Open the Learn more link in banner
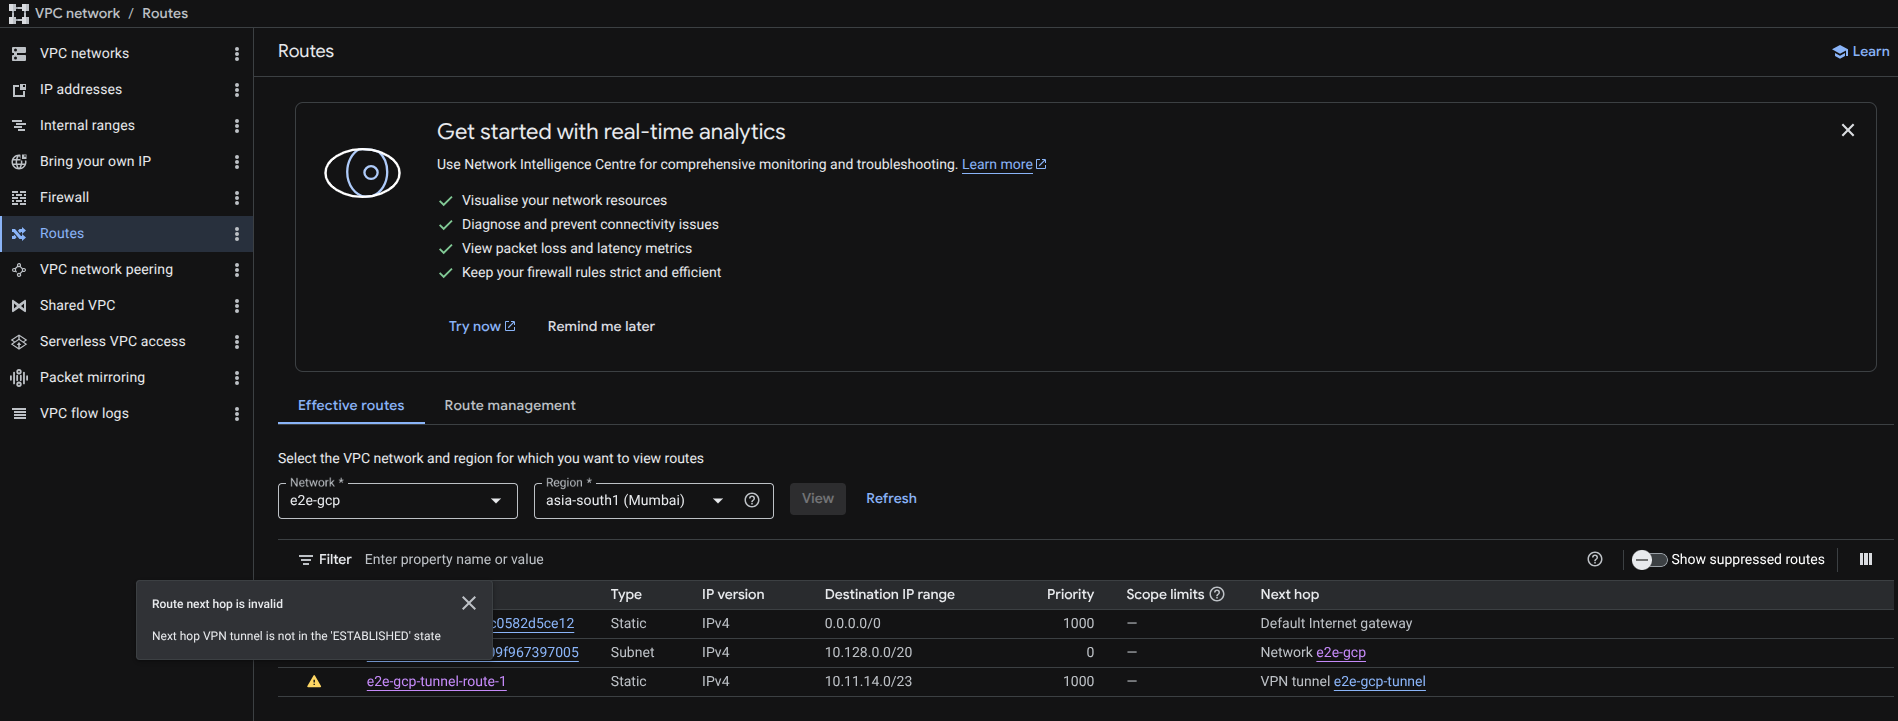 click(1004, 165)
